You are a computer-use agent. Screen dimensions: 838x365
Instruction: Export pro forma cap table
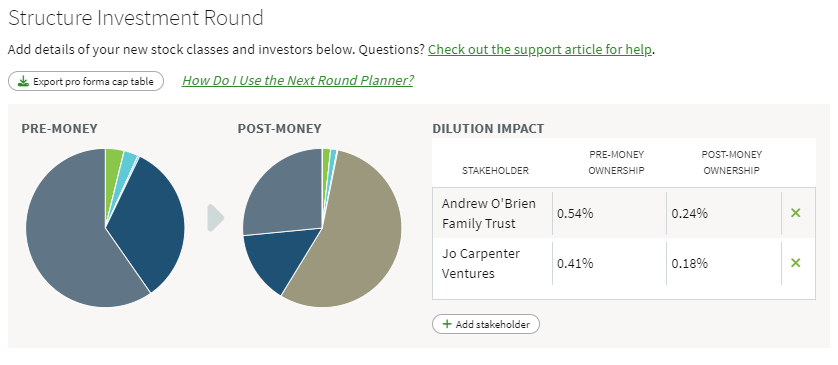[x=86, y=81]
